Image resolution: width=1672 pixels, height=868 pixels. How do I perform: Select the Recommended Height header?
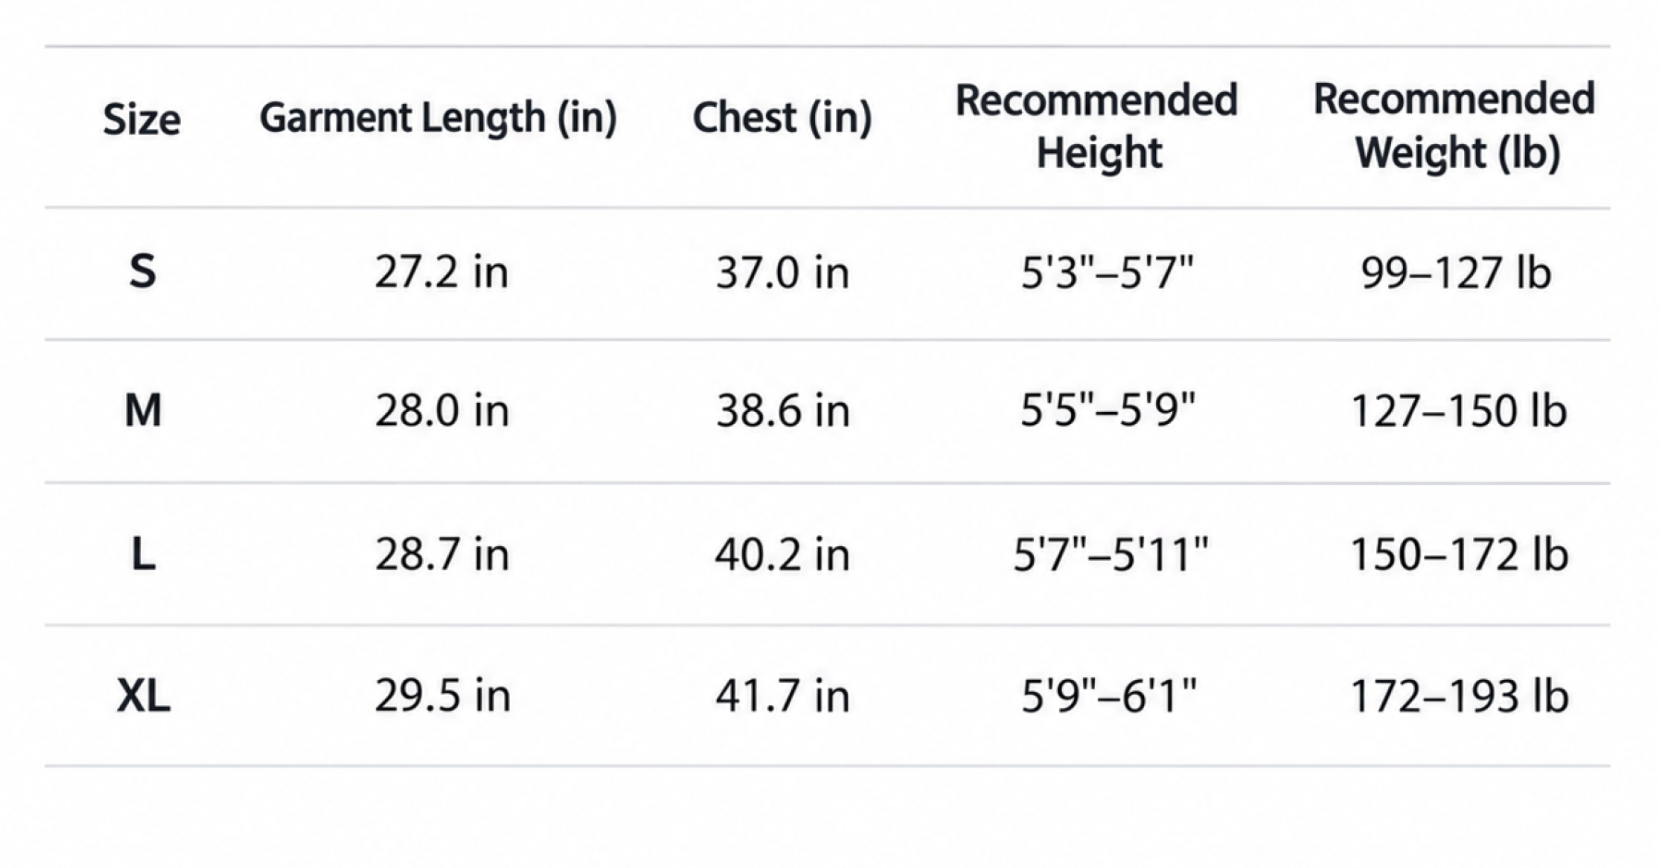[x=1097, y=126]
